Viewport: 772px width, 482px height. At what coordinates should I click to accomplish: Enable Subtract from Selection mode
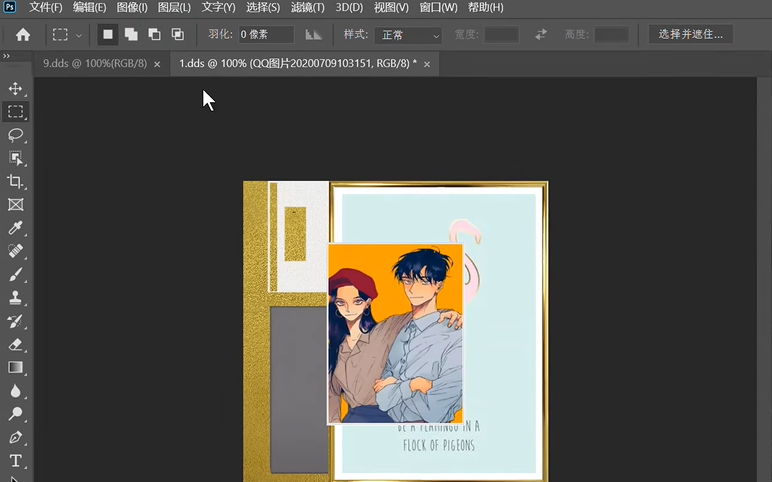[x=154, y=35]
